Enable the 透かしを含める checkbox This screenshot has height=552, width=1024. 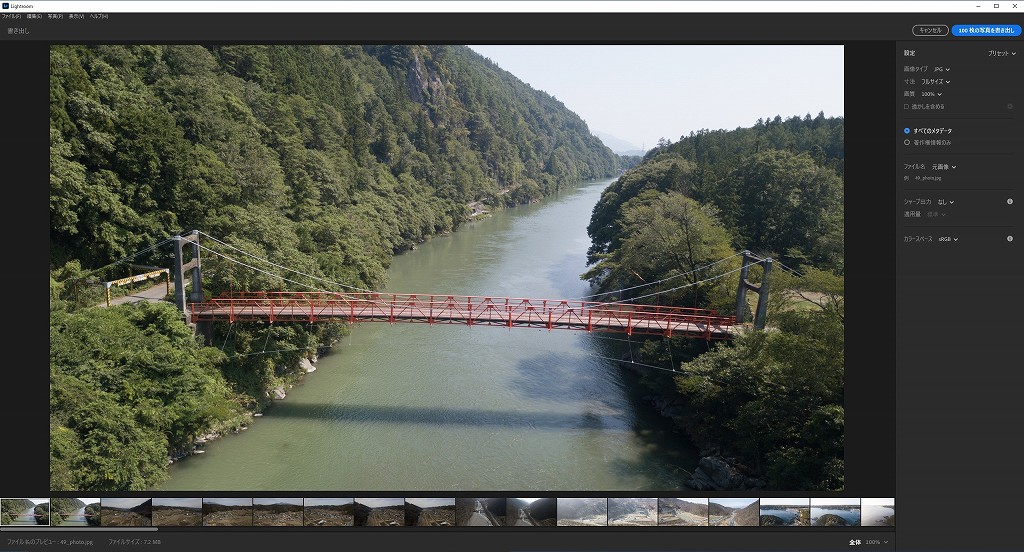pos(906,106)
